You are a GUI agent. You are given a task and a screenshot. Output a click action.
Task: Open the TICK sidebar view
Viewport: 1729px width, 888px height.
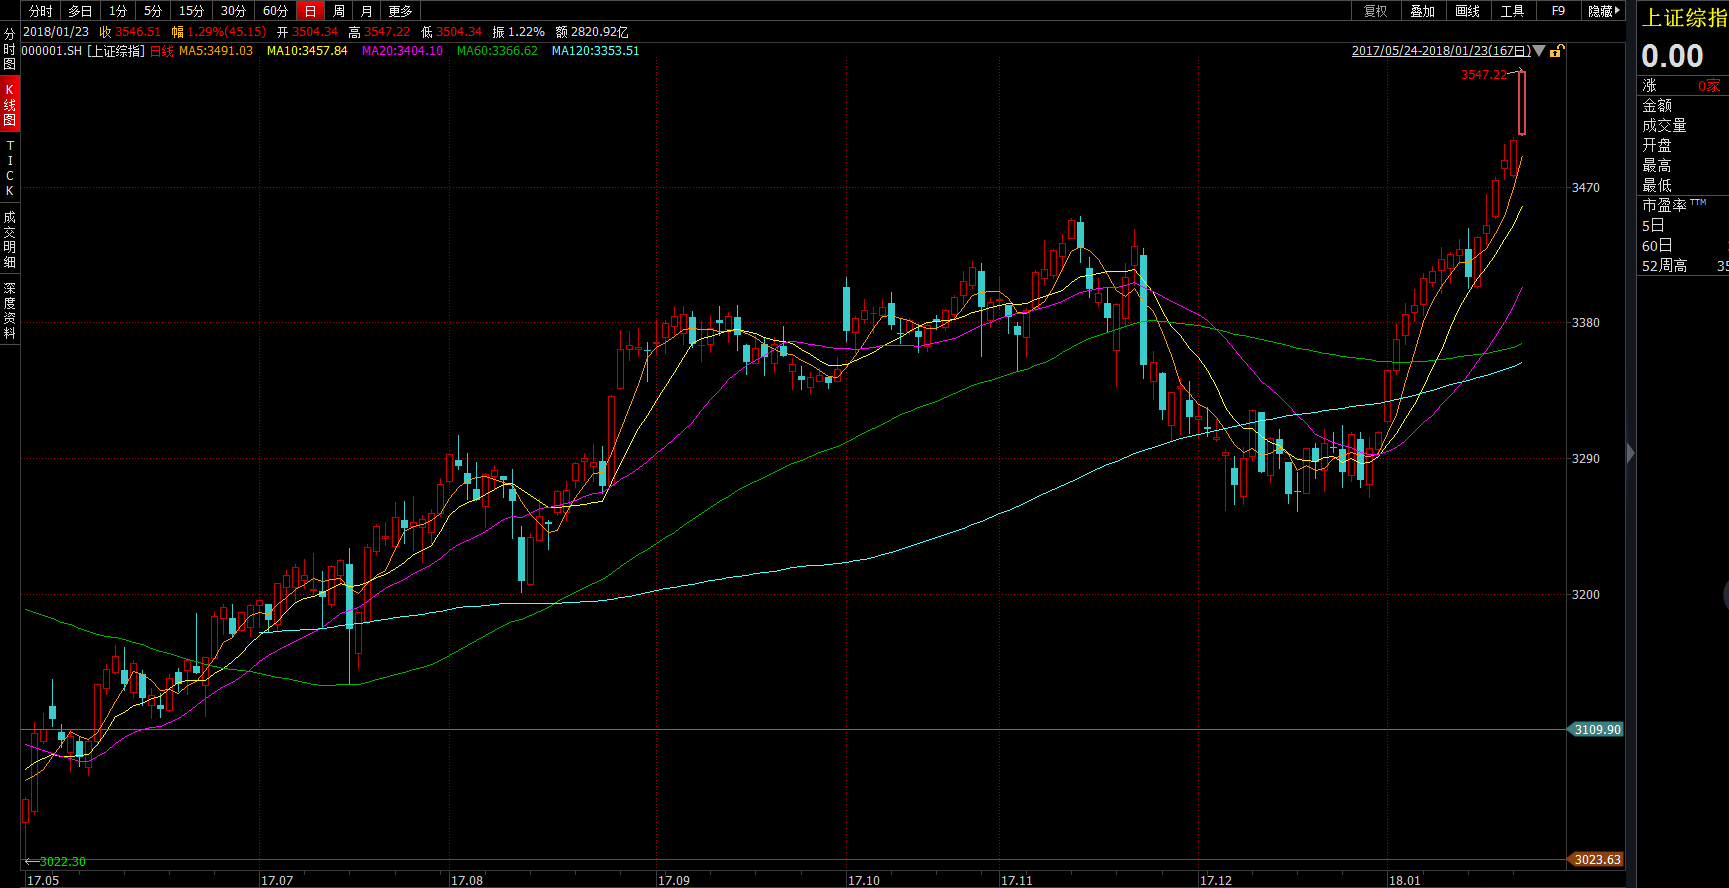pyautogui.click(x=10, y=168)
